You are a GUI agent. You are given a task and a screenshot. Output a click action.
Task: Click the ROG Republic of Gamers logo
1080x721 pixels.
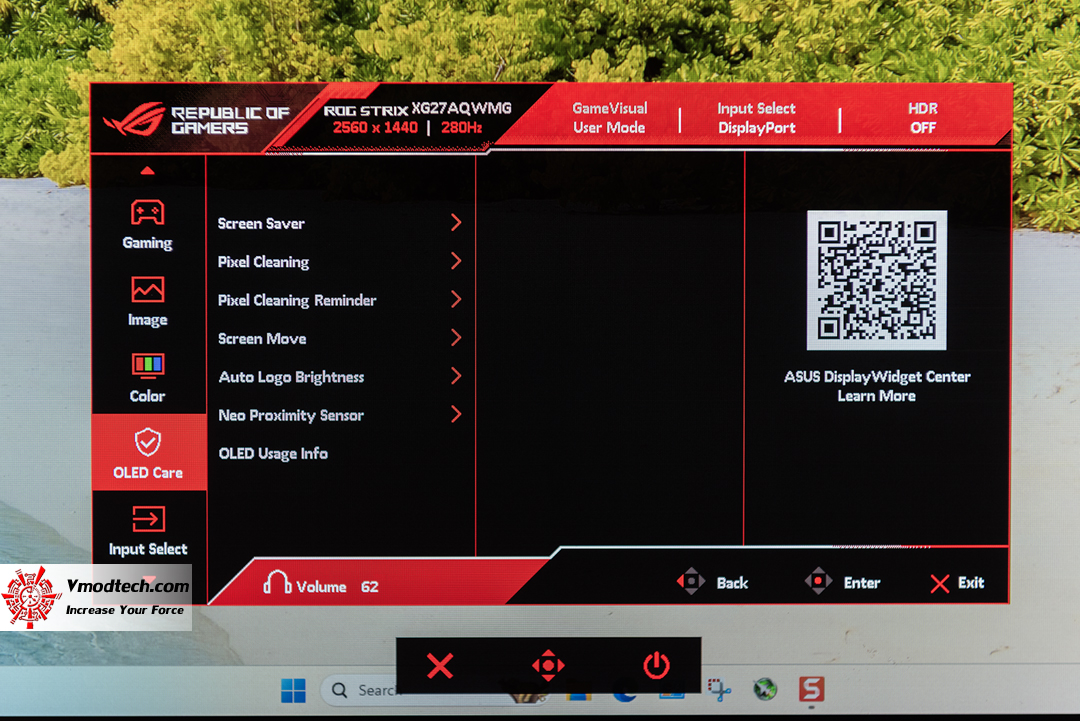tap(196, 120)
